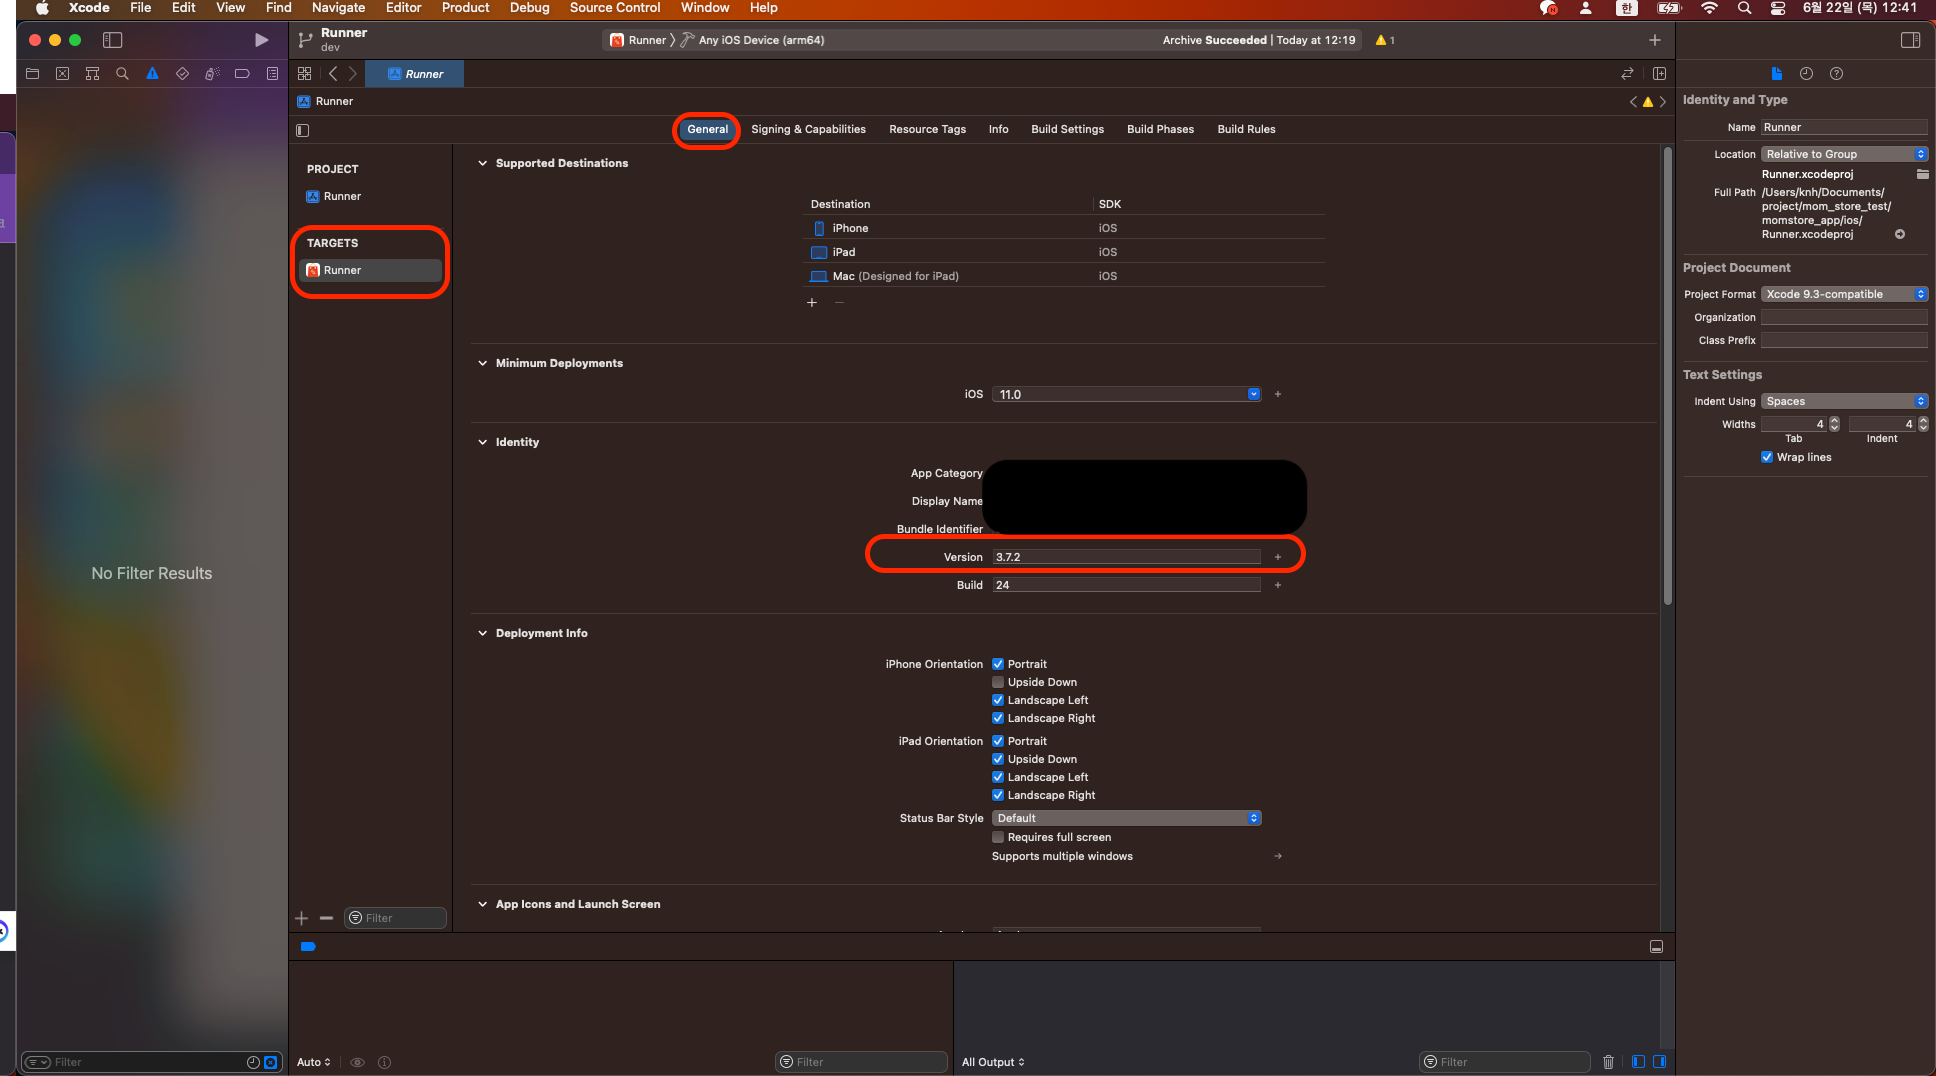
Task: Toggle the inspectors panel on the right
Action: click(x=1910, y=40)
